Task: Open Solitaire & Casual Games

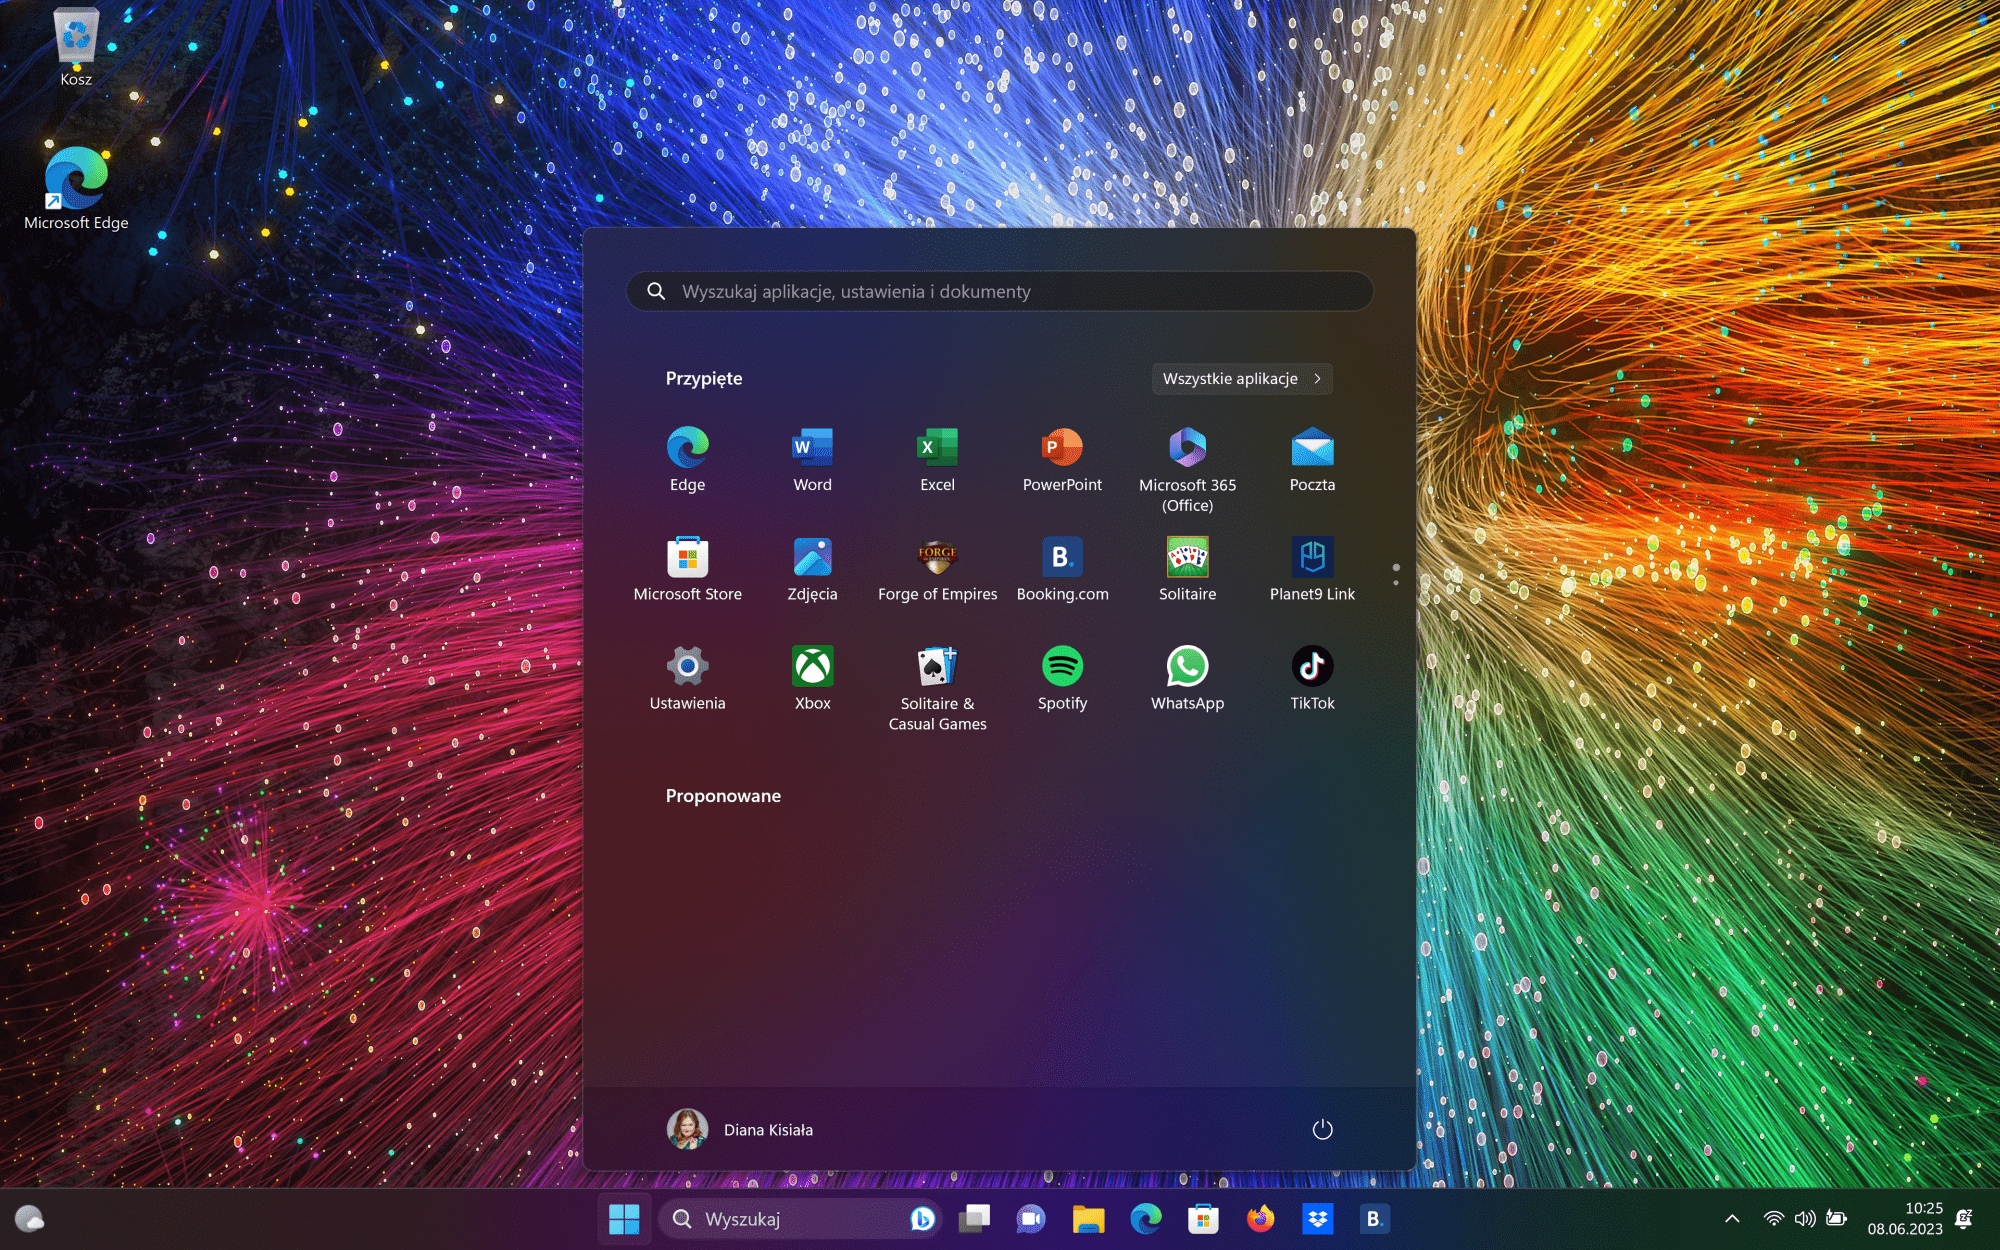Action: [937, 688]
